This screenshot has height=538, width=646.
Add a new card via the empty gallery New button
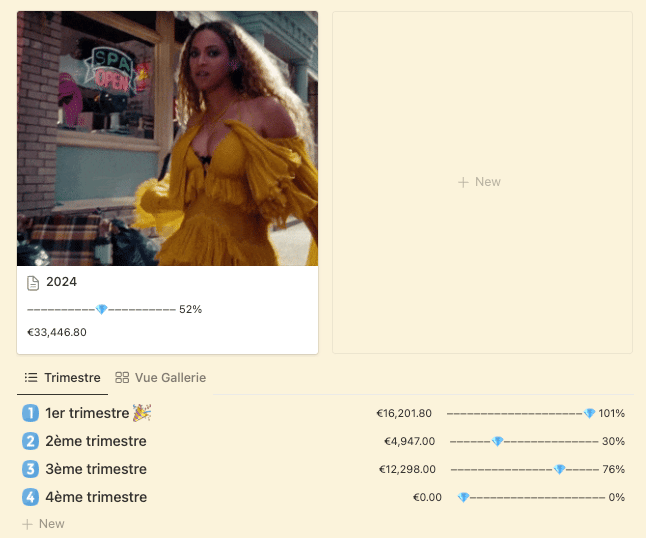pos(480,182)
